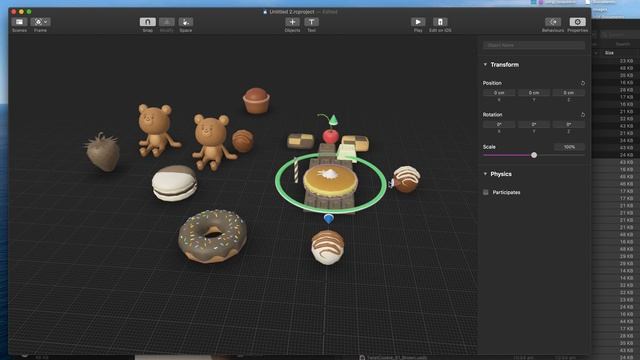640x360 pixels.
Task: Select the white truffle below the pancake
Action: click(327, 247)
